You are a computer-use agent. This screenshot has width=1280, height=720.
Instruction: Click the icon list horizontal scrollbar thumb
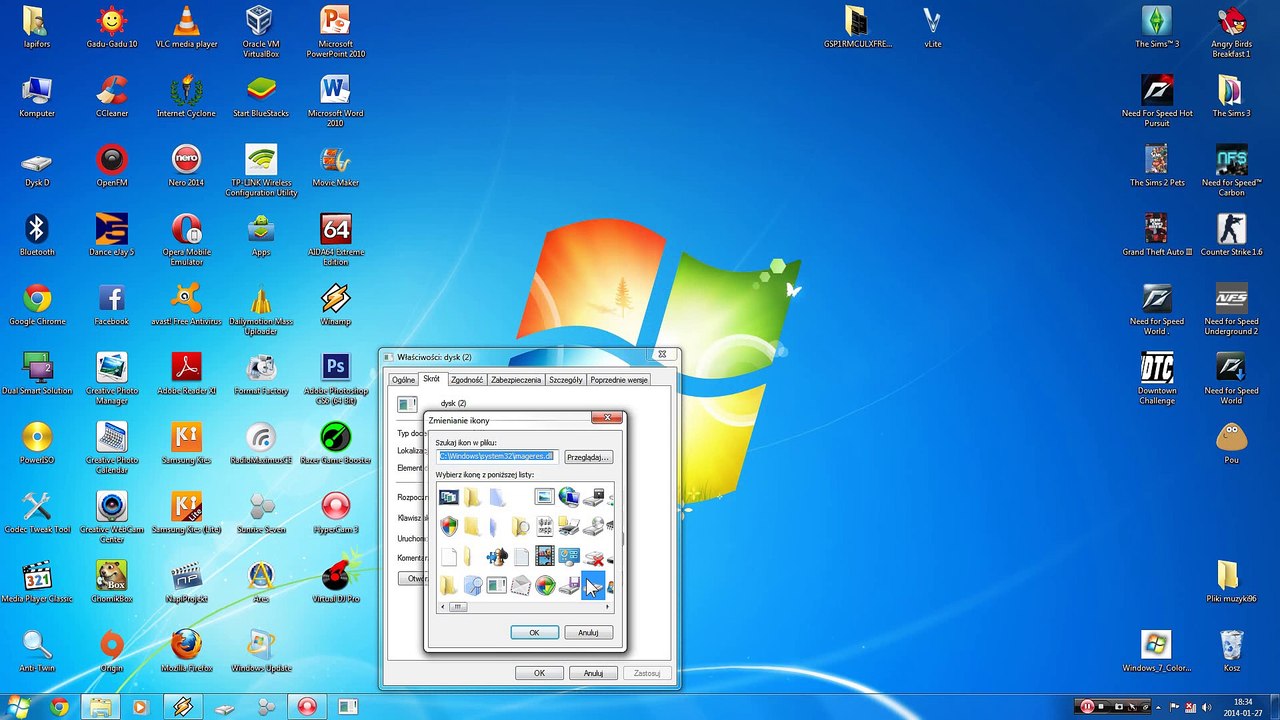(457, 607)
